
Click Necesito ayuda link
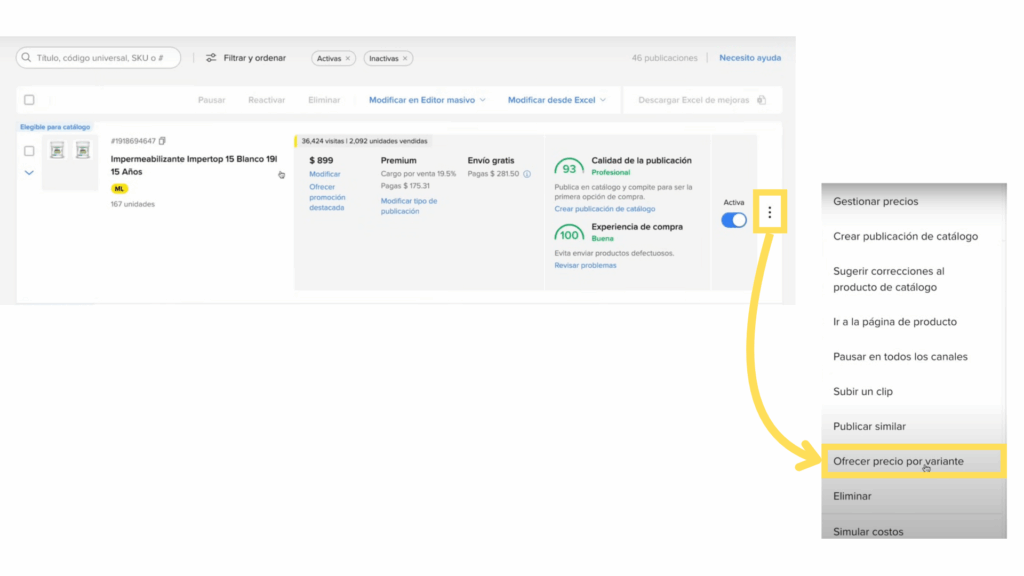click(x=750, y=58)
